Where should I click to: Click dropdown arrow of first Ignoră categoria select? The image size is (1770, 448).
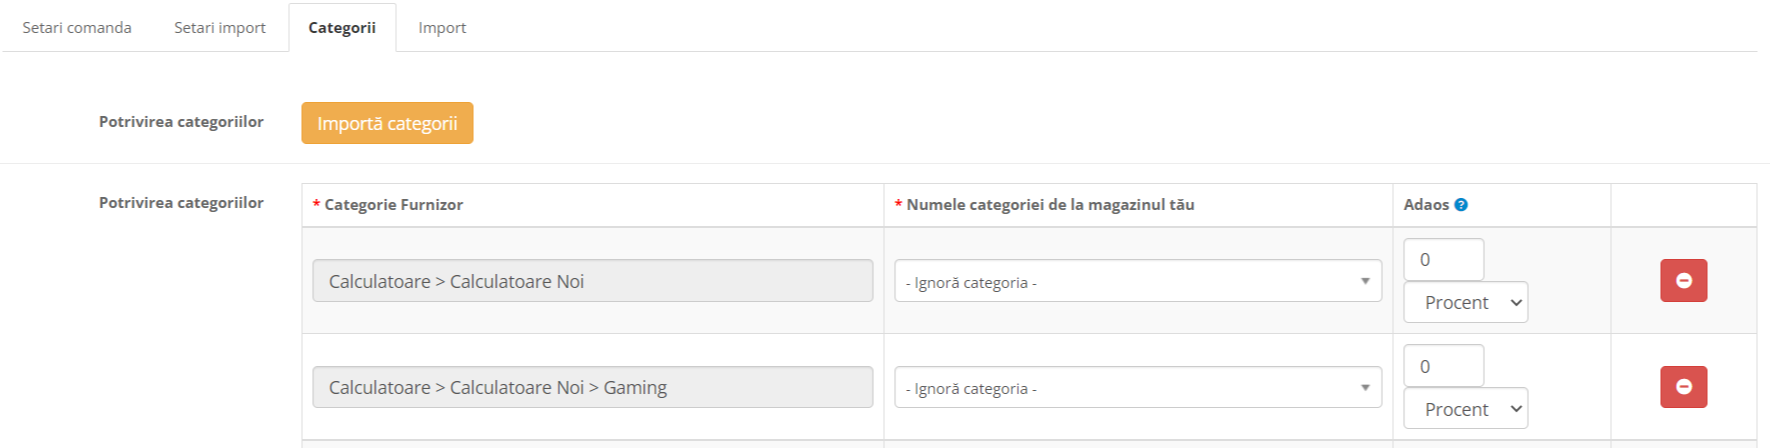(1365, 282)
